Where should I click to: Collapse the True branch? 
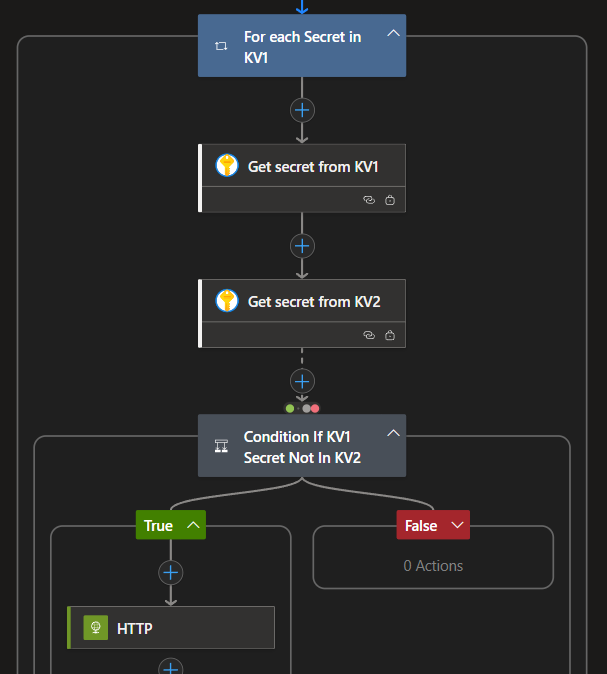[x=193, y=525]
